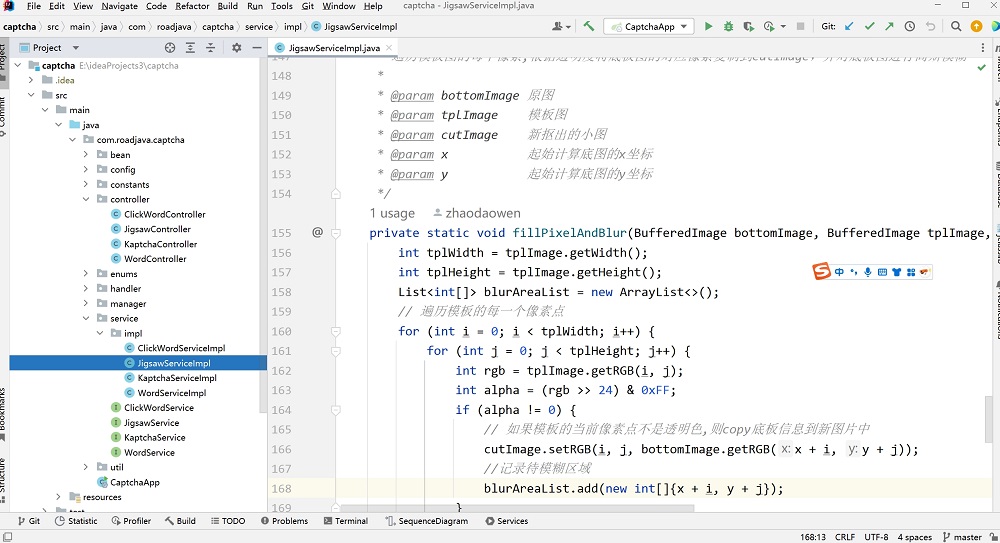1000x543 pixels.
Task: Expand the enums package
Action: (x=85, y=273)
